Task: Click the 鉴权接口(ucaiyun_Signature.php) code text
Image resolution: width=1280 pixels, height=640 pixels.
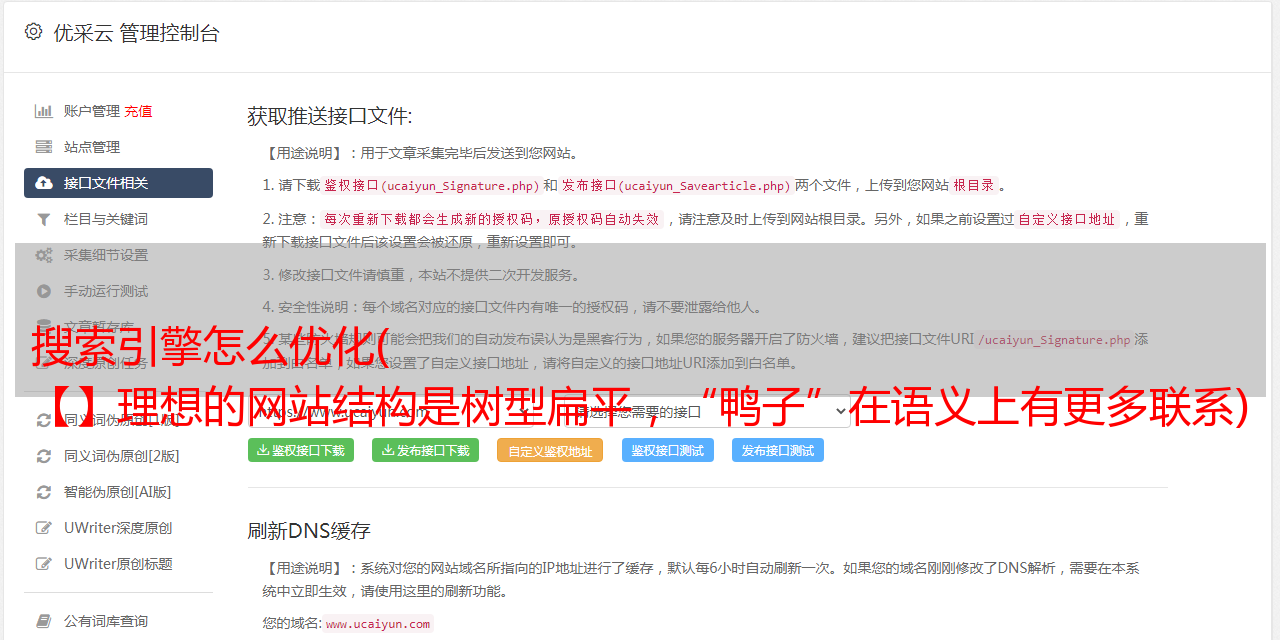Action: coord(431,185)
